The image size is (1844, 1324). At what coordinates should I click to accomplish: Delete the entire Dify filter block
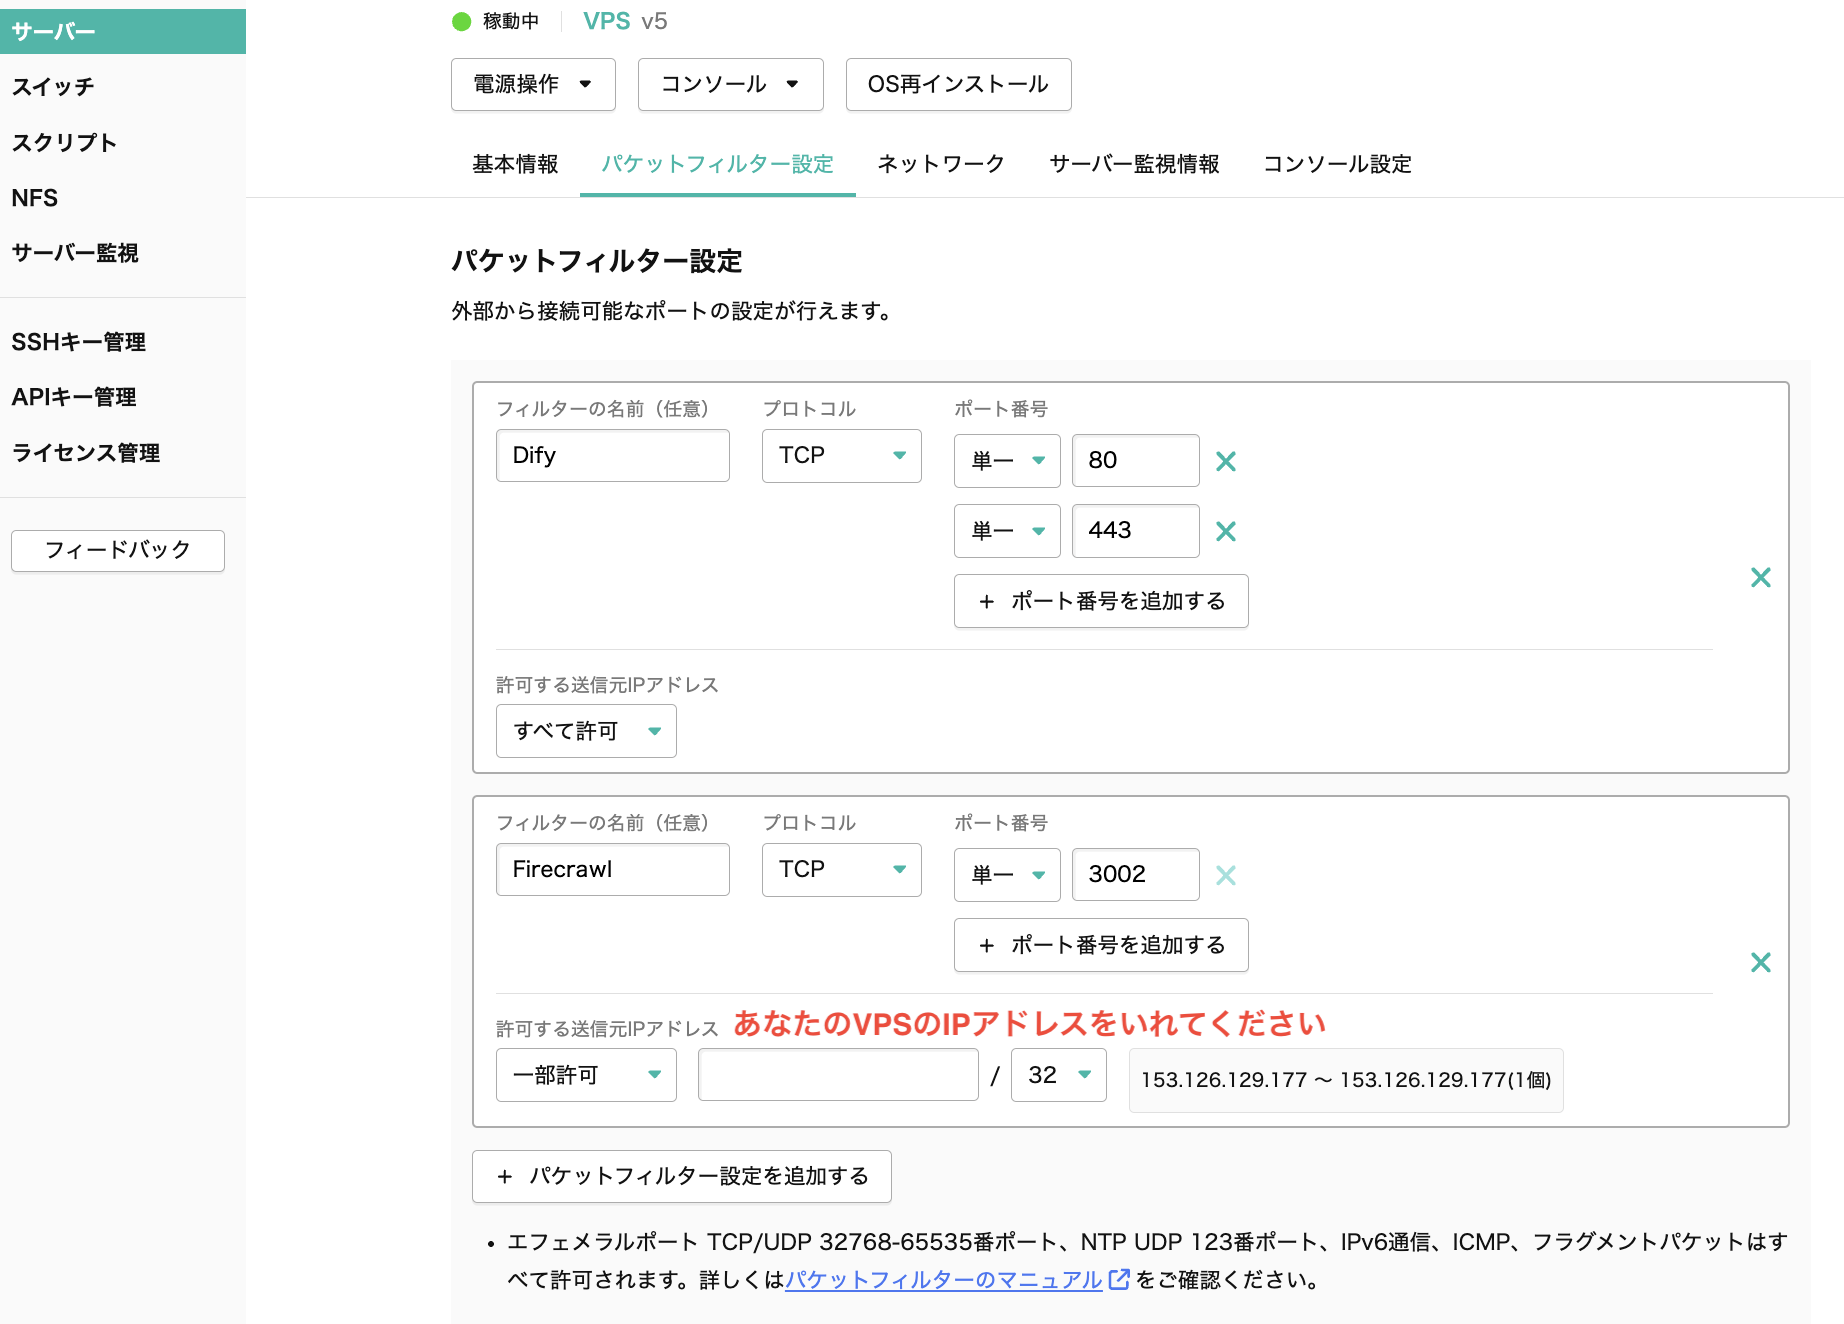click(x=1760, y=577)
